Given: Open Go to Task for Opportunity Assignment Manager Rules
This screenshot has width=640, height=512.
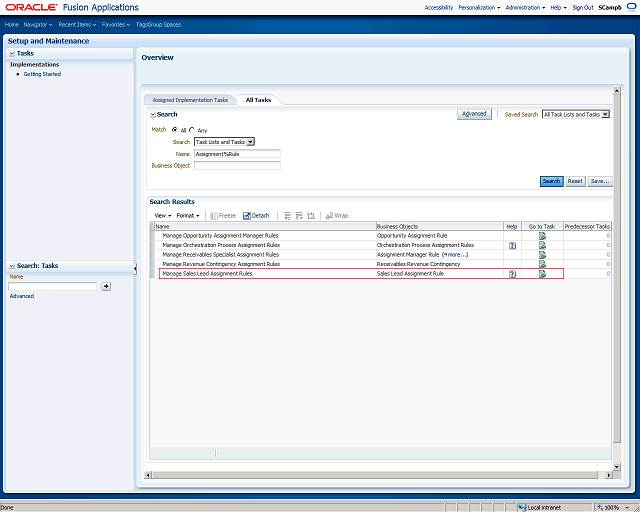Looking at the screenshot, I should click(x=542, y=236).
